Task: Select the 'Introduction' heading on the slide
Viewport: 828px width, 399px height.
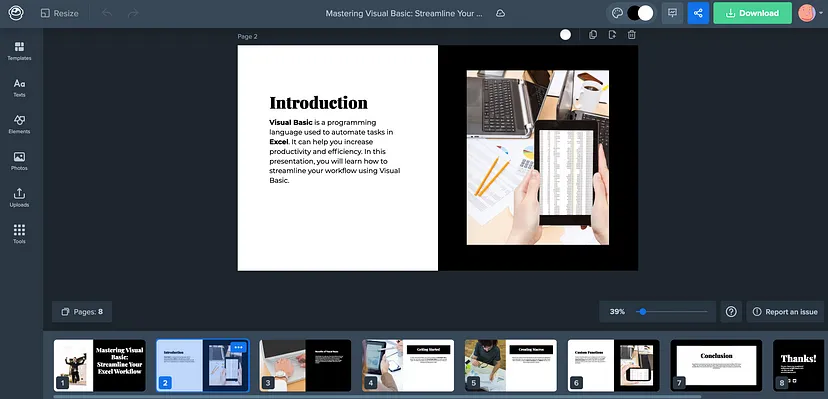Action: coord(318,103)
